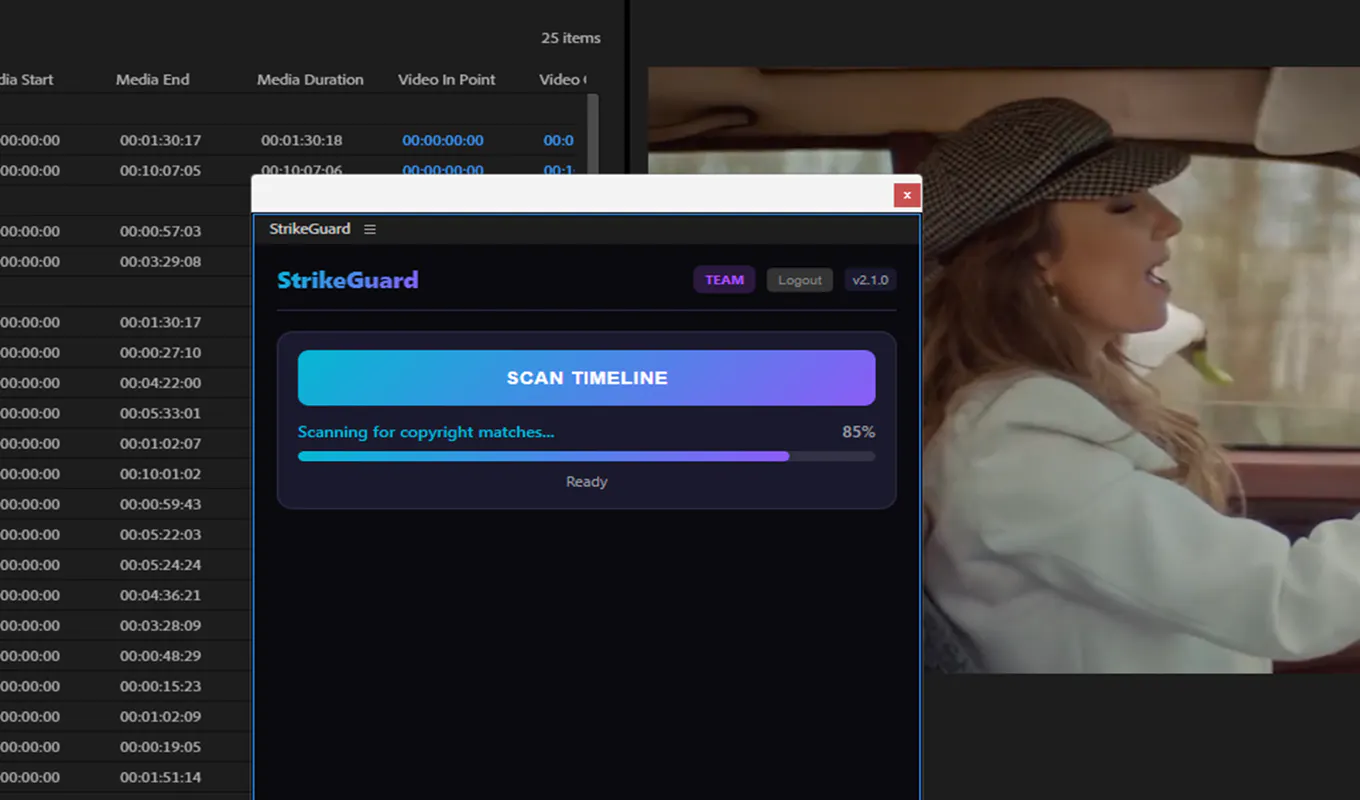
Task: Sort by the Media End column header
Action: pyautogui.click(x=153, y=79)
